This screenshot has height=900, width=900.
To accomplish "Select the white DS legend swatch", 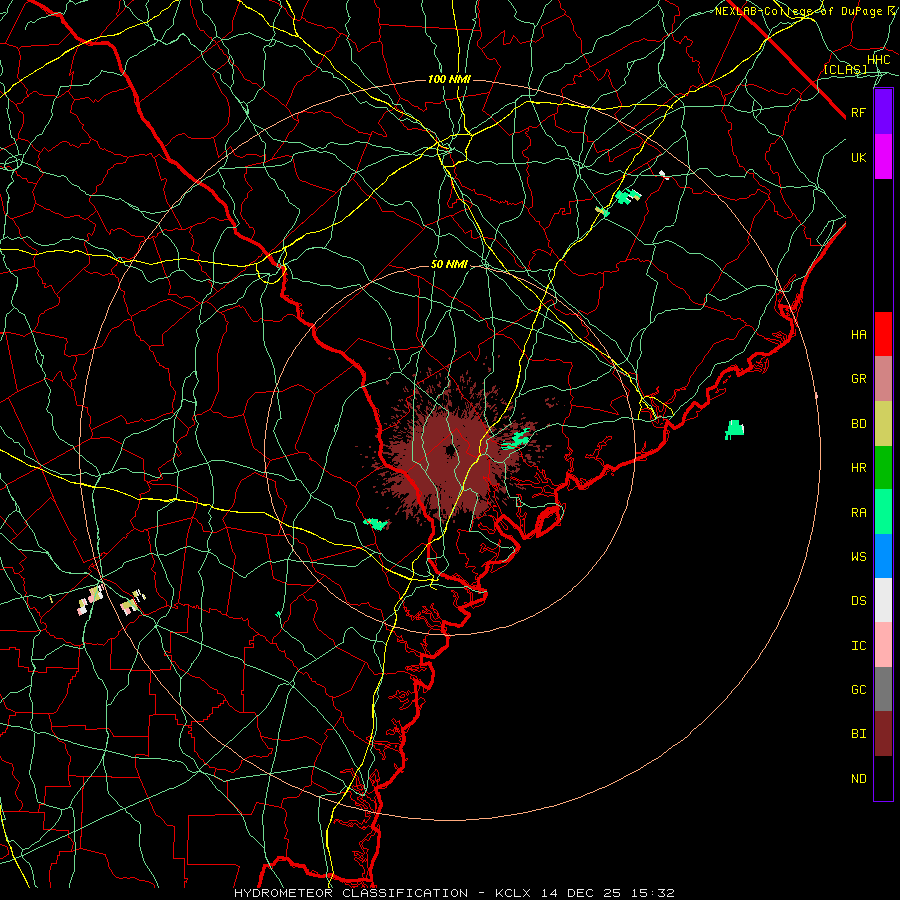I will pos(883,600).
